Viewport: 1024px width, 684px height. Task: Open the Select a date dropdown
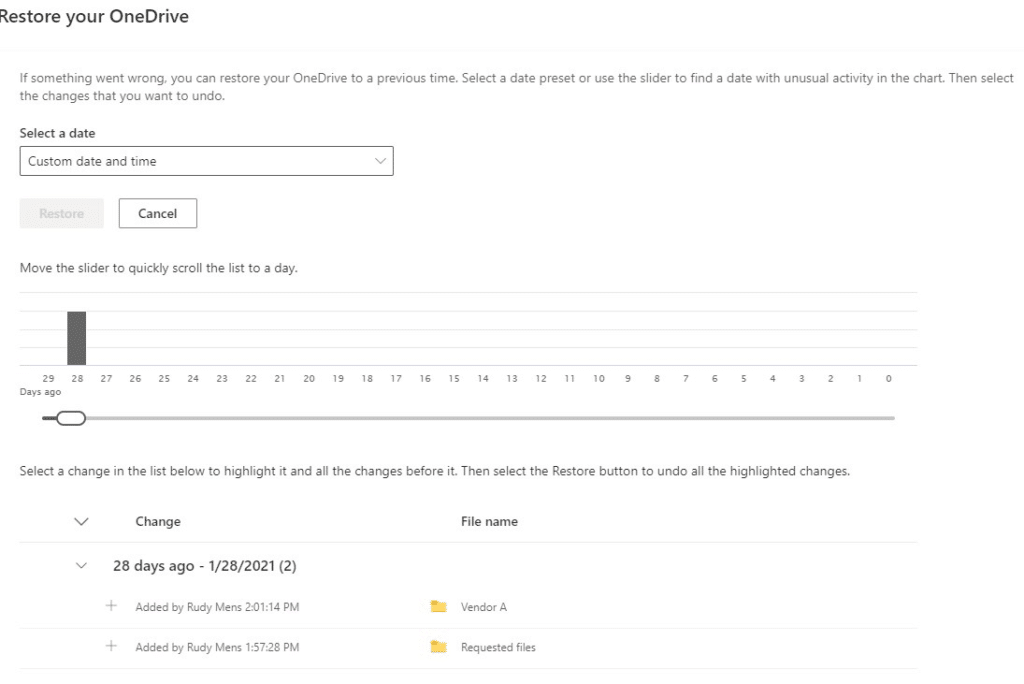click(206, 161)
